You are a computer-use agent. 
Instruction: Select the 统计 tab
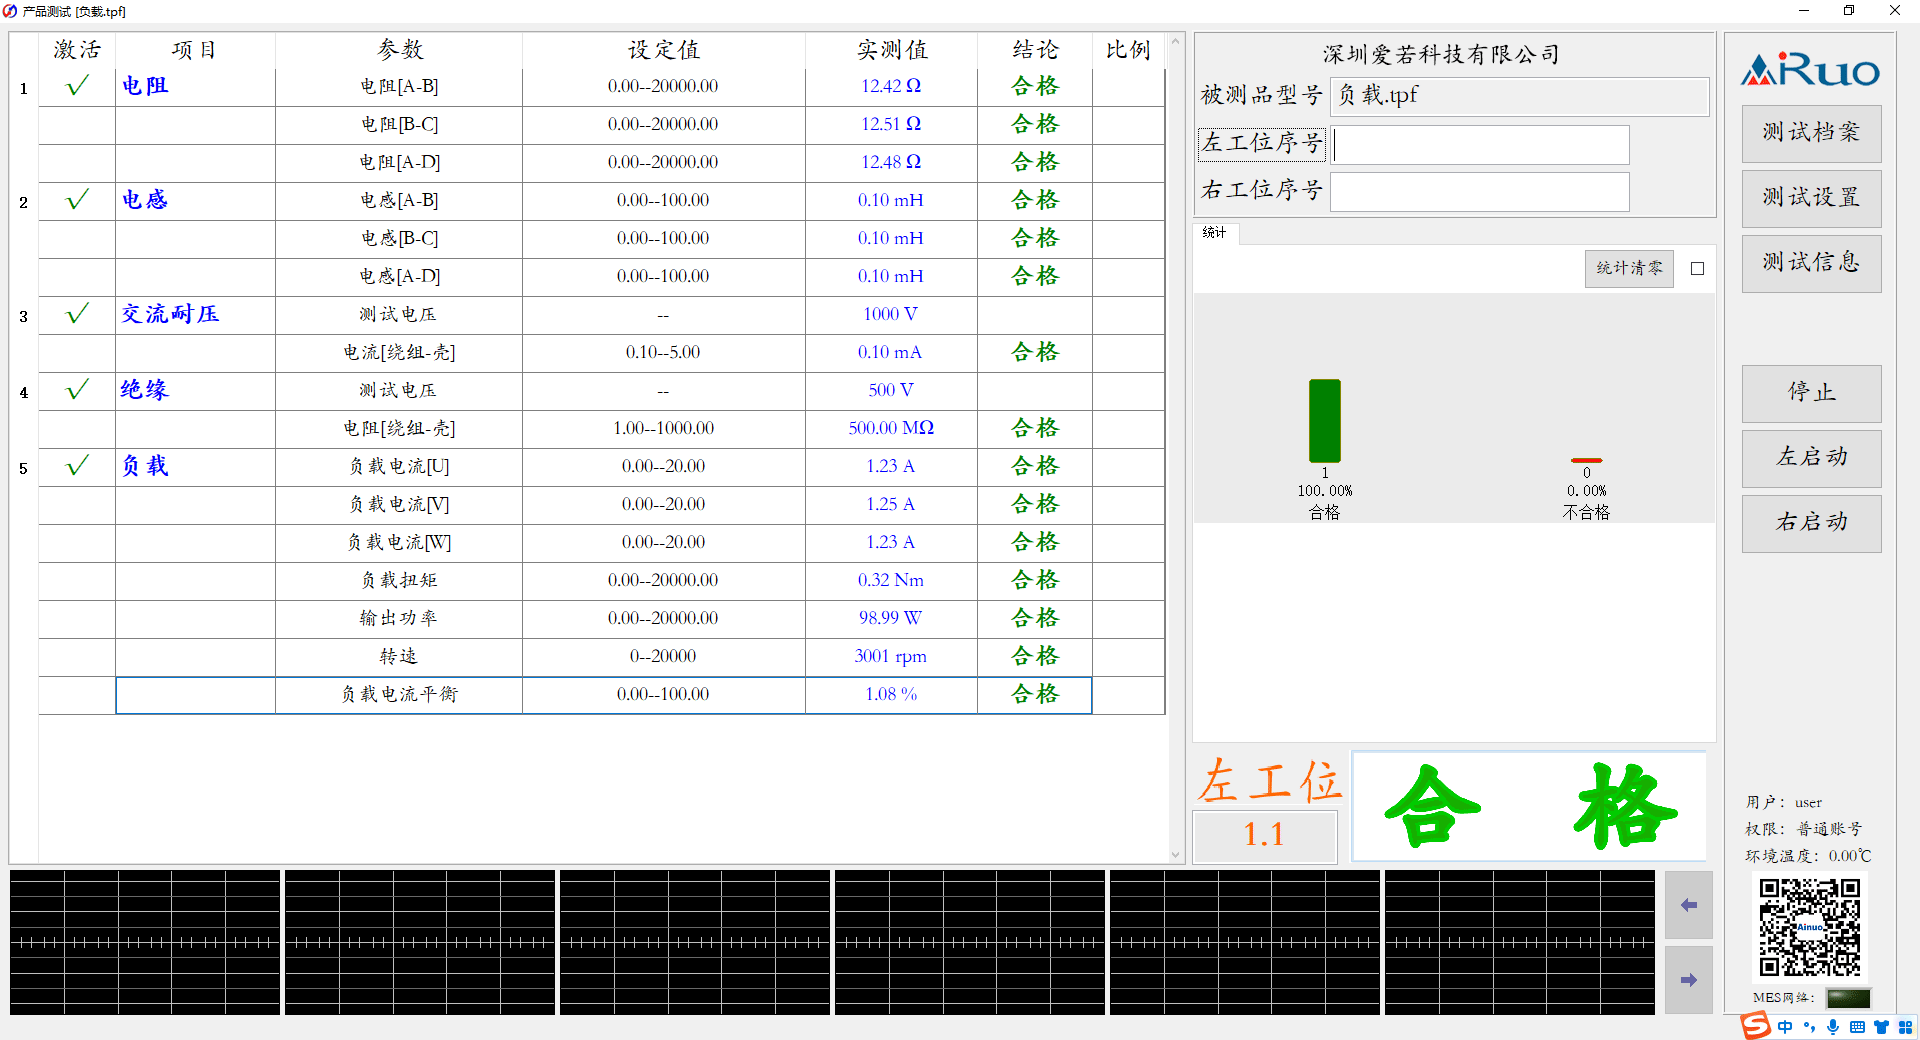1215,233
